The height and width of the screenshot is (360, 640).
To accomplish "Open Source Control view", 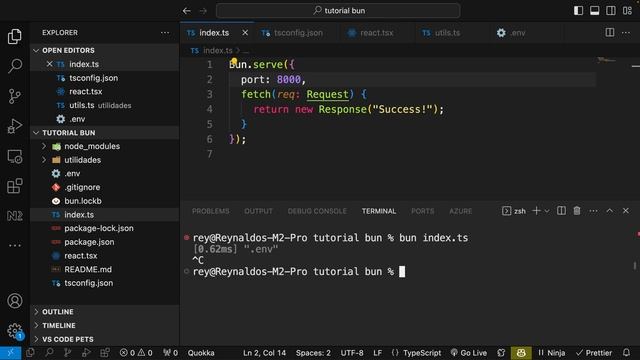I will click(15, 96).
